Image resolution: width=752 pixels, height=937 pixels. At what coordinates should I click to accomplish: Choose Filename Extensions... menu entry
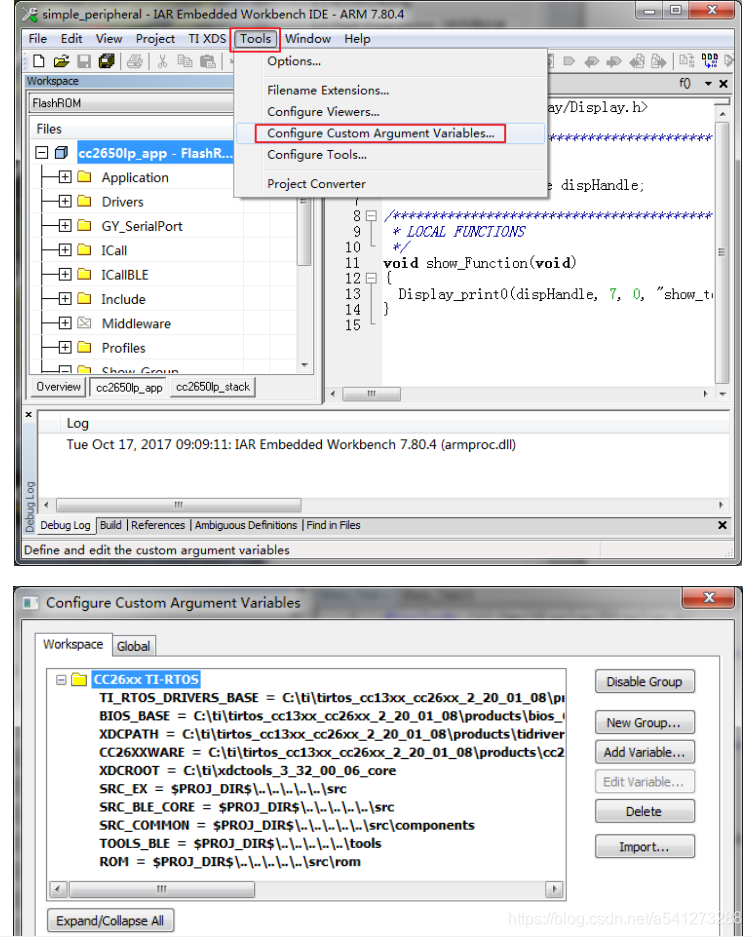click(x=328, y=90)
